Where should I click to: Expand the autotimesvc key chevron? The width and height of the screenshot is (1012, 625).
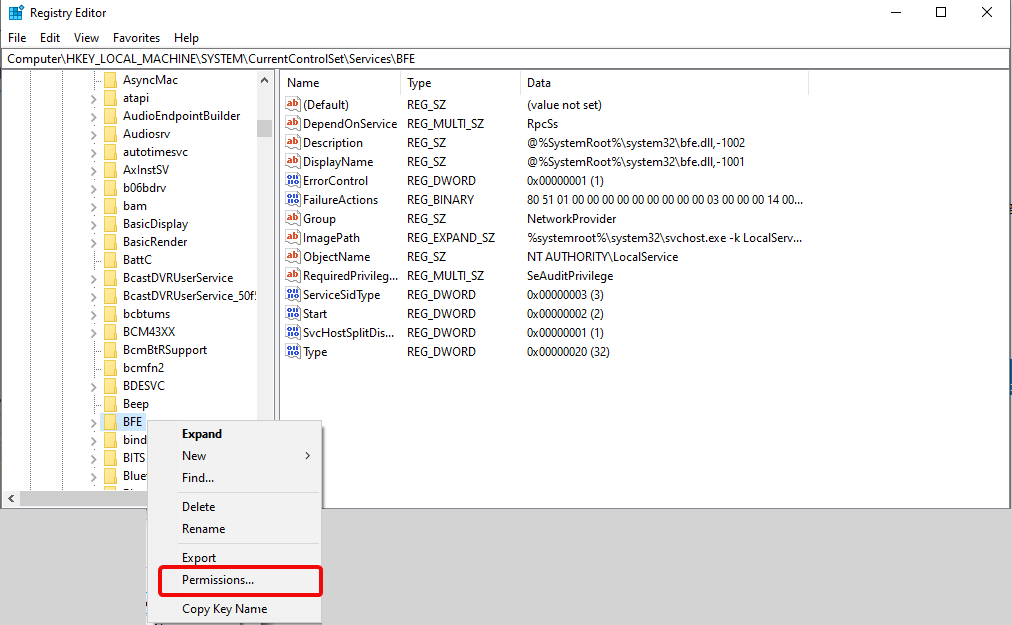(94, 153)
